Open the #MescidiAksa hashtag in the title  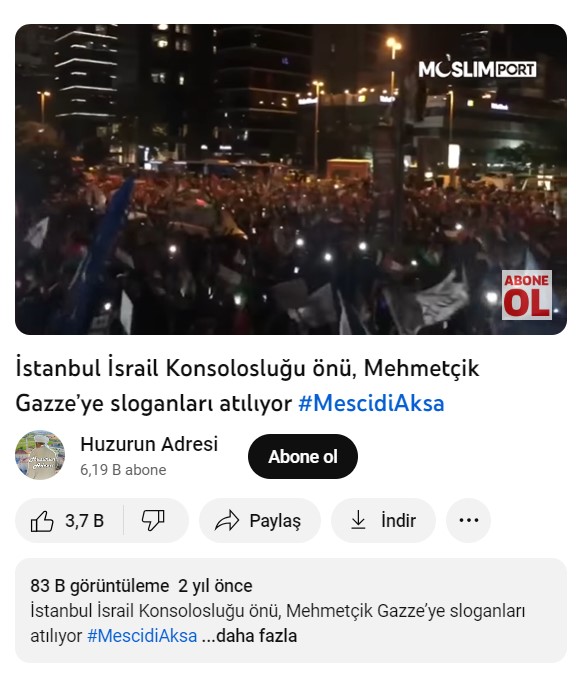point(371,403)
